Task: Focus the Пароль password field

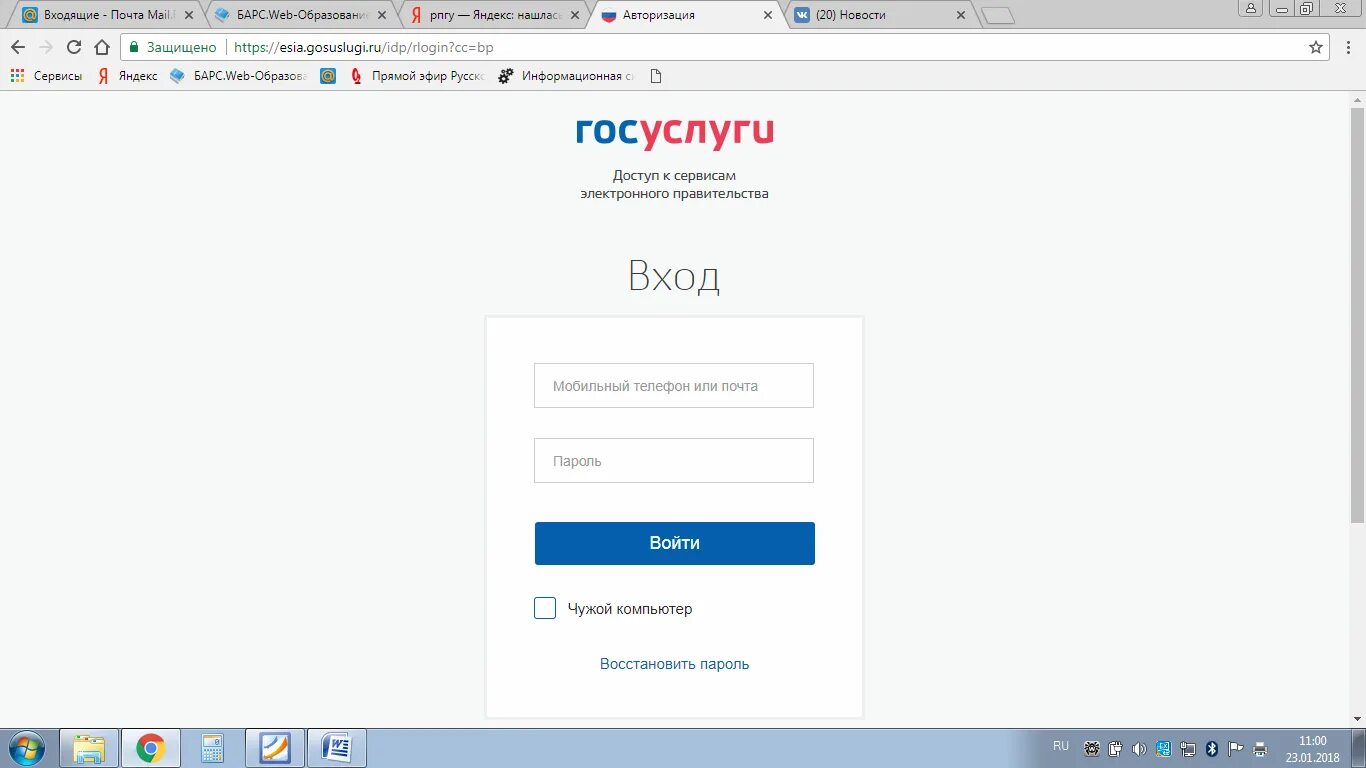Action: pos(674,461)
